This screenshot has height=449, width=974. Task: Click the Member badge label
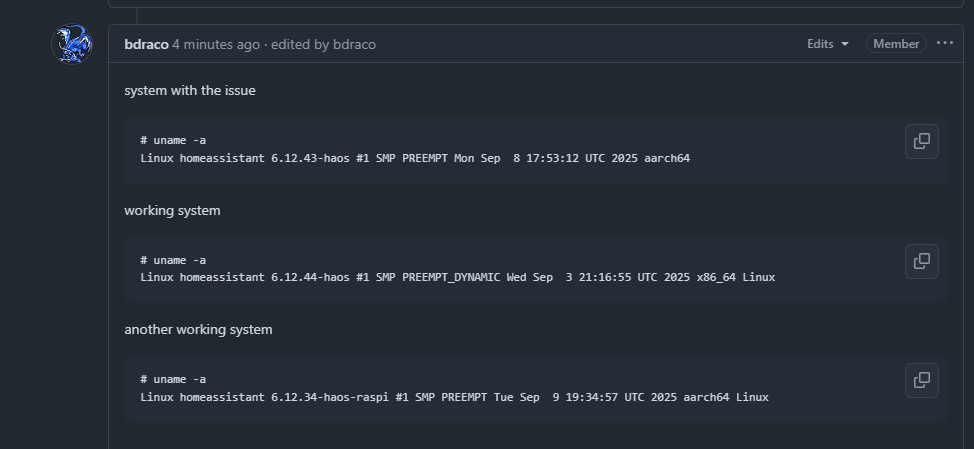click(896, 44)
